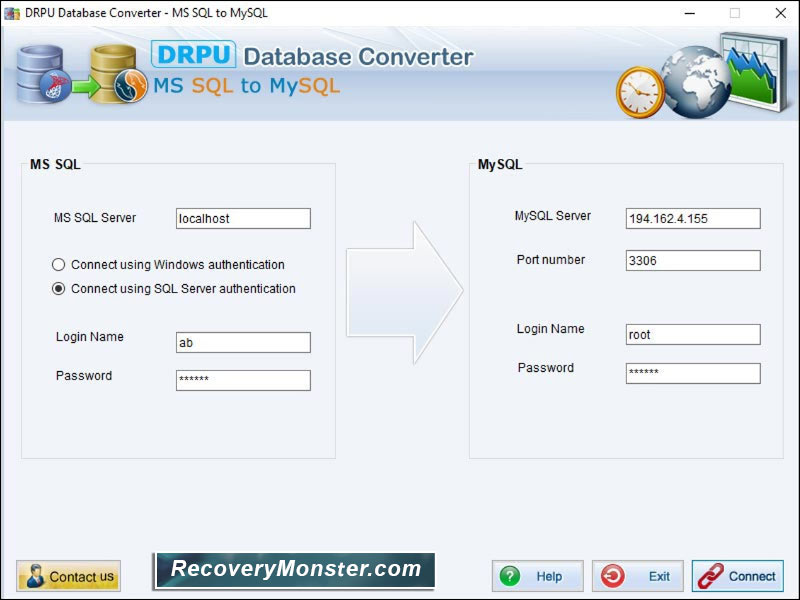
Task: Click the application icon in the title bar
Action: [10, 13]
